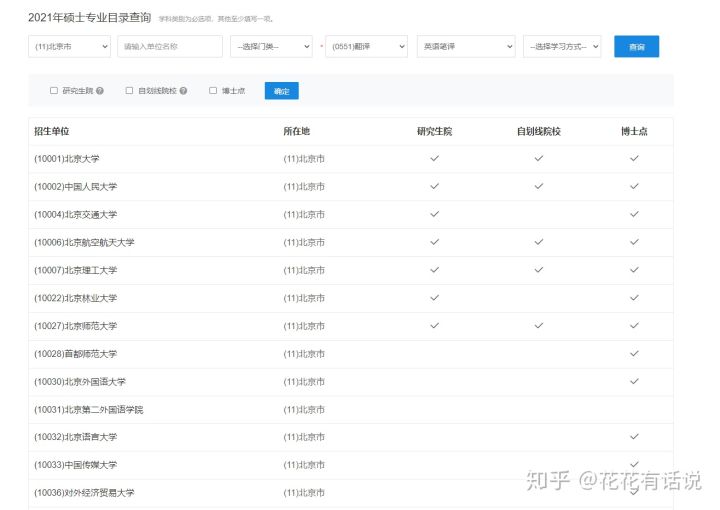Click 北京大学 row's 研究生院 checkmark
The width and height of the screenshot is (720, 510).
click(434, 158)
